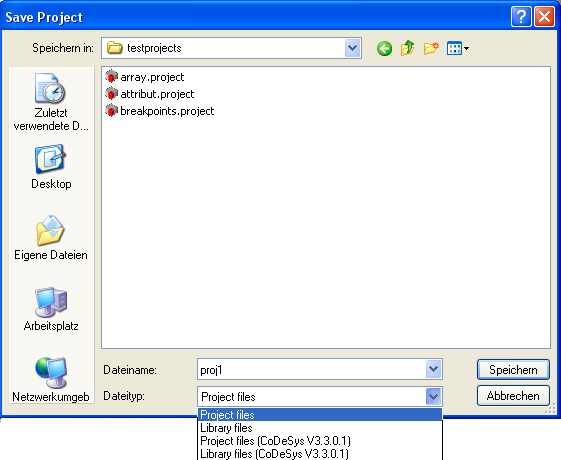Click into the Dateiname text field
Screen dimensions: 561x460
point(311,369)
